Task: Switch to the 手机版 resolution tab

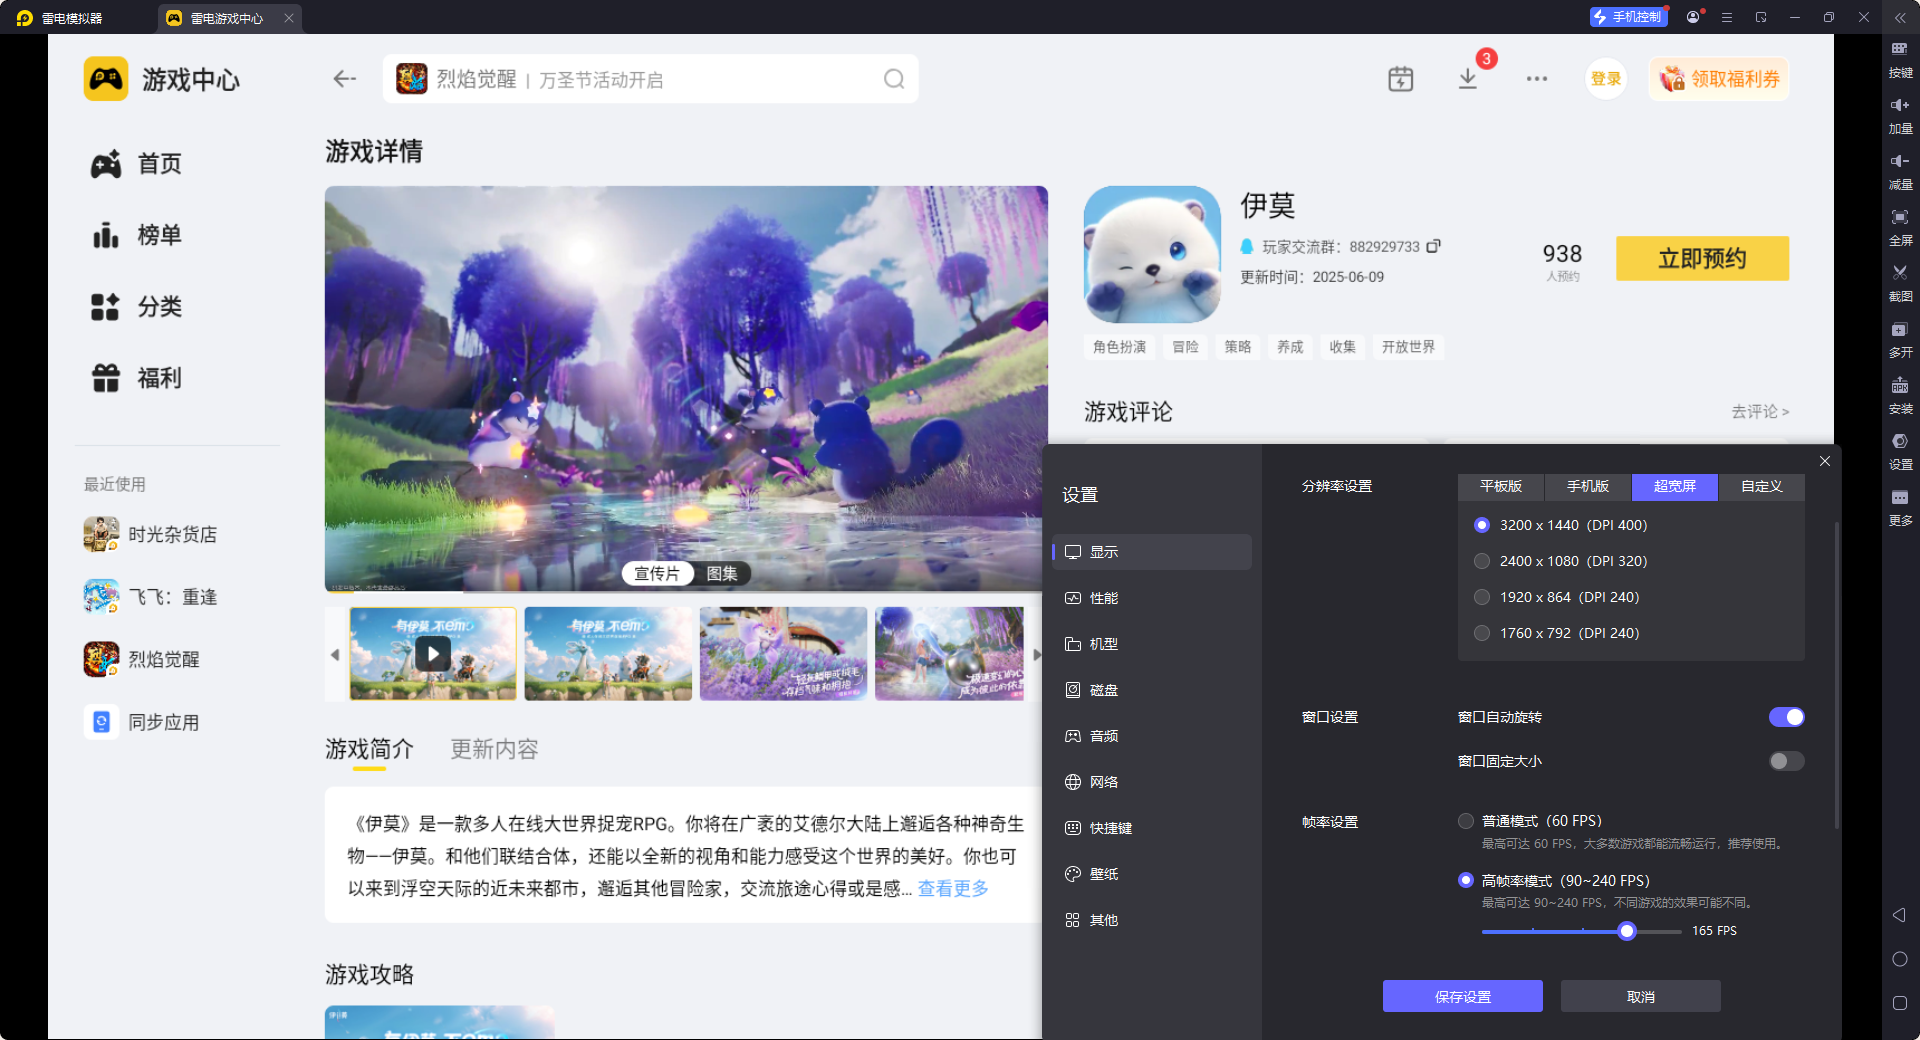Action: (1587, 487)
